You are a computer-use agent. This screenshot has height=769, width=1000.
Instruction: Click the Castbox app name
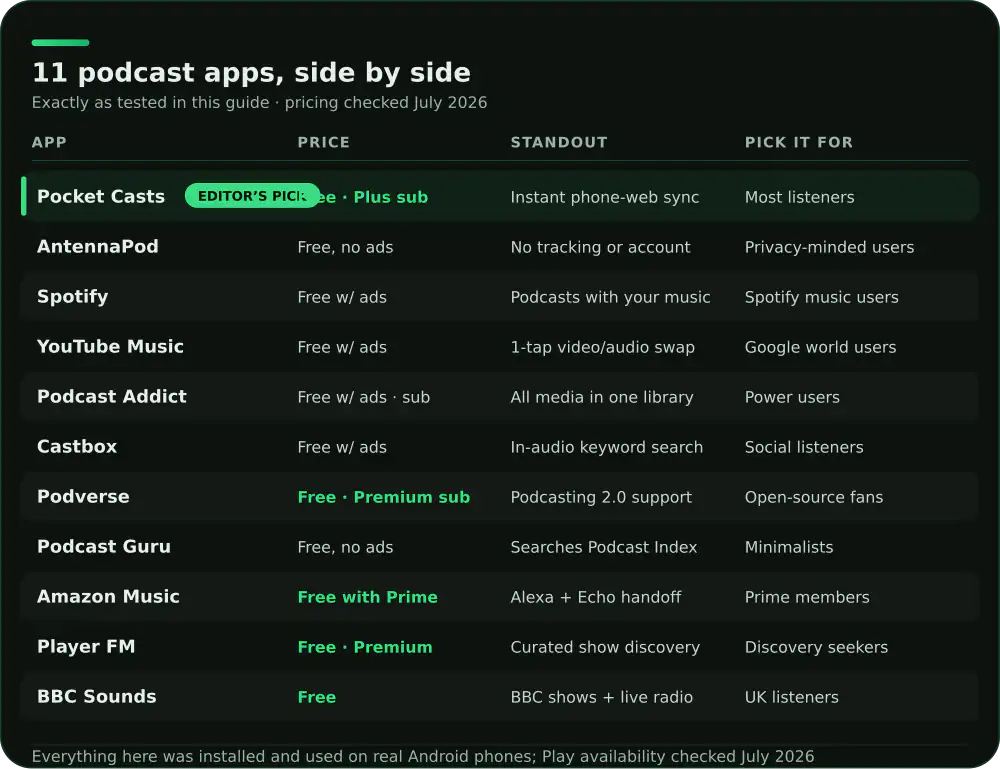coord(77,446)
